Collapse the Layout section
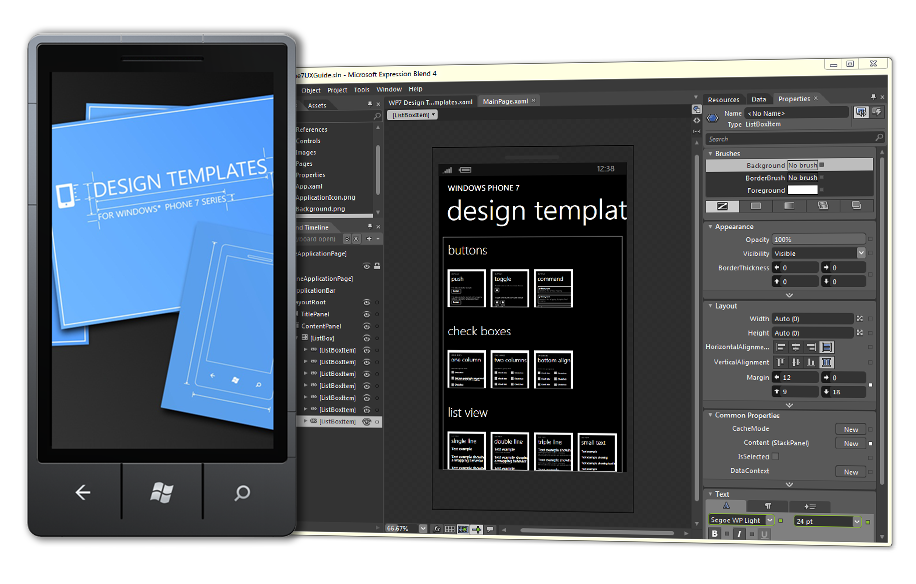The height and width of the screenshot is (584, 916). [710, 305]
